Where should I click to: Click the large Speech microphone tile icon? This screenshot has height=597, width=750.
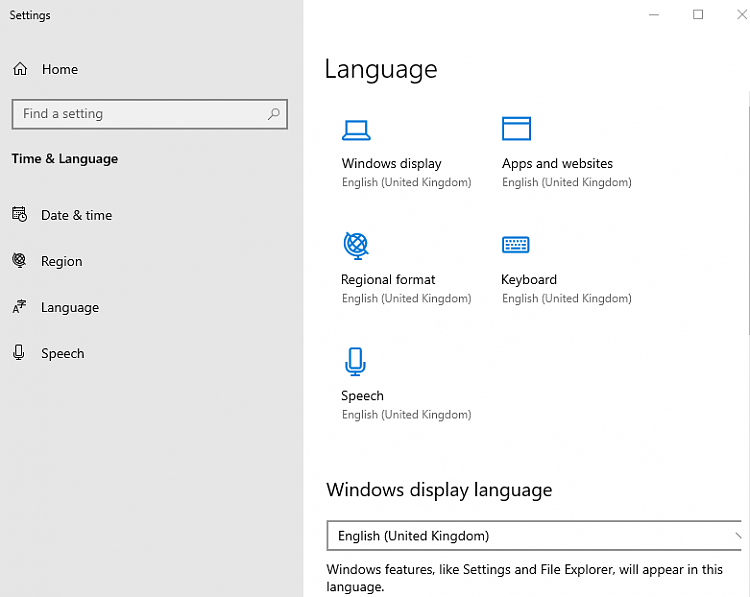pyautogui.click(x=355, y=362)
